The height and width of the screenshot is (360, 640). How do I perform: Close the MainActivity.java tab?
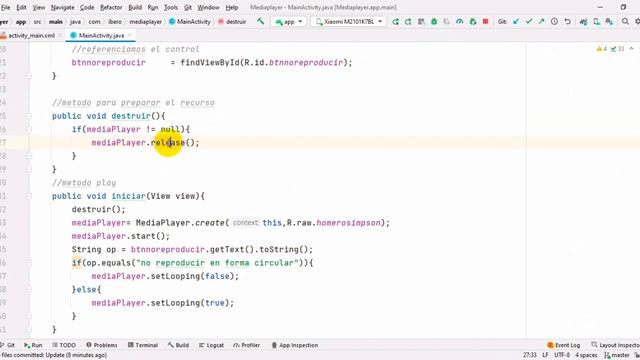130,36
